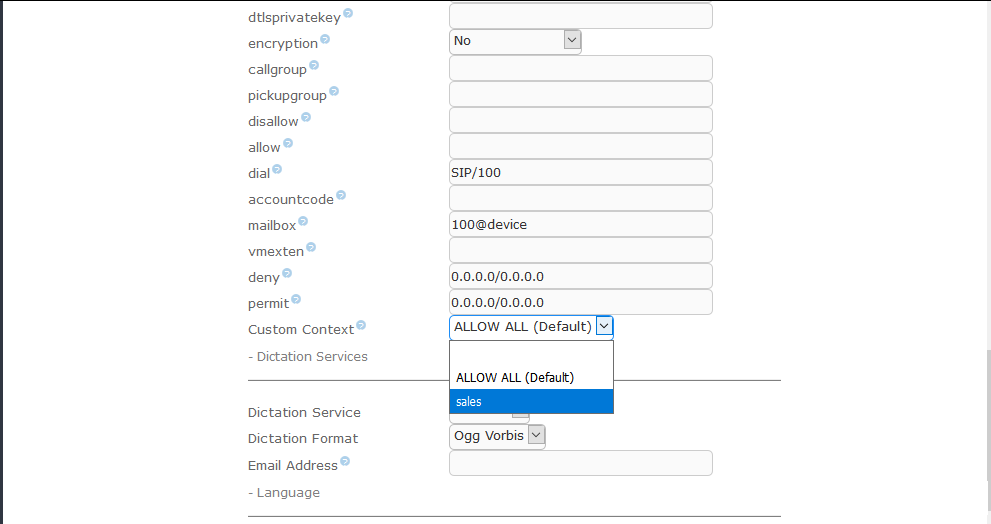Screen dimensions: 991x524
Task: Open the encryption dropdown showing No
Action: (515, 41)
